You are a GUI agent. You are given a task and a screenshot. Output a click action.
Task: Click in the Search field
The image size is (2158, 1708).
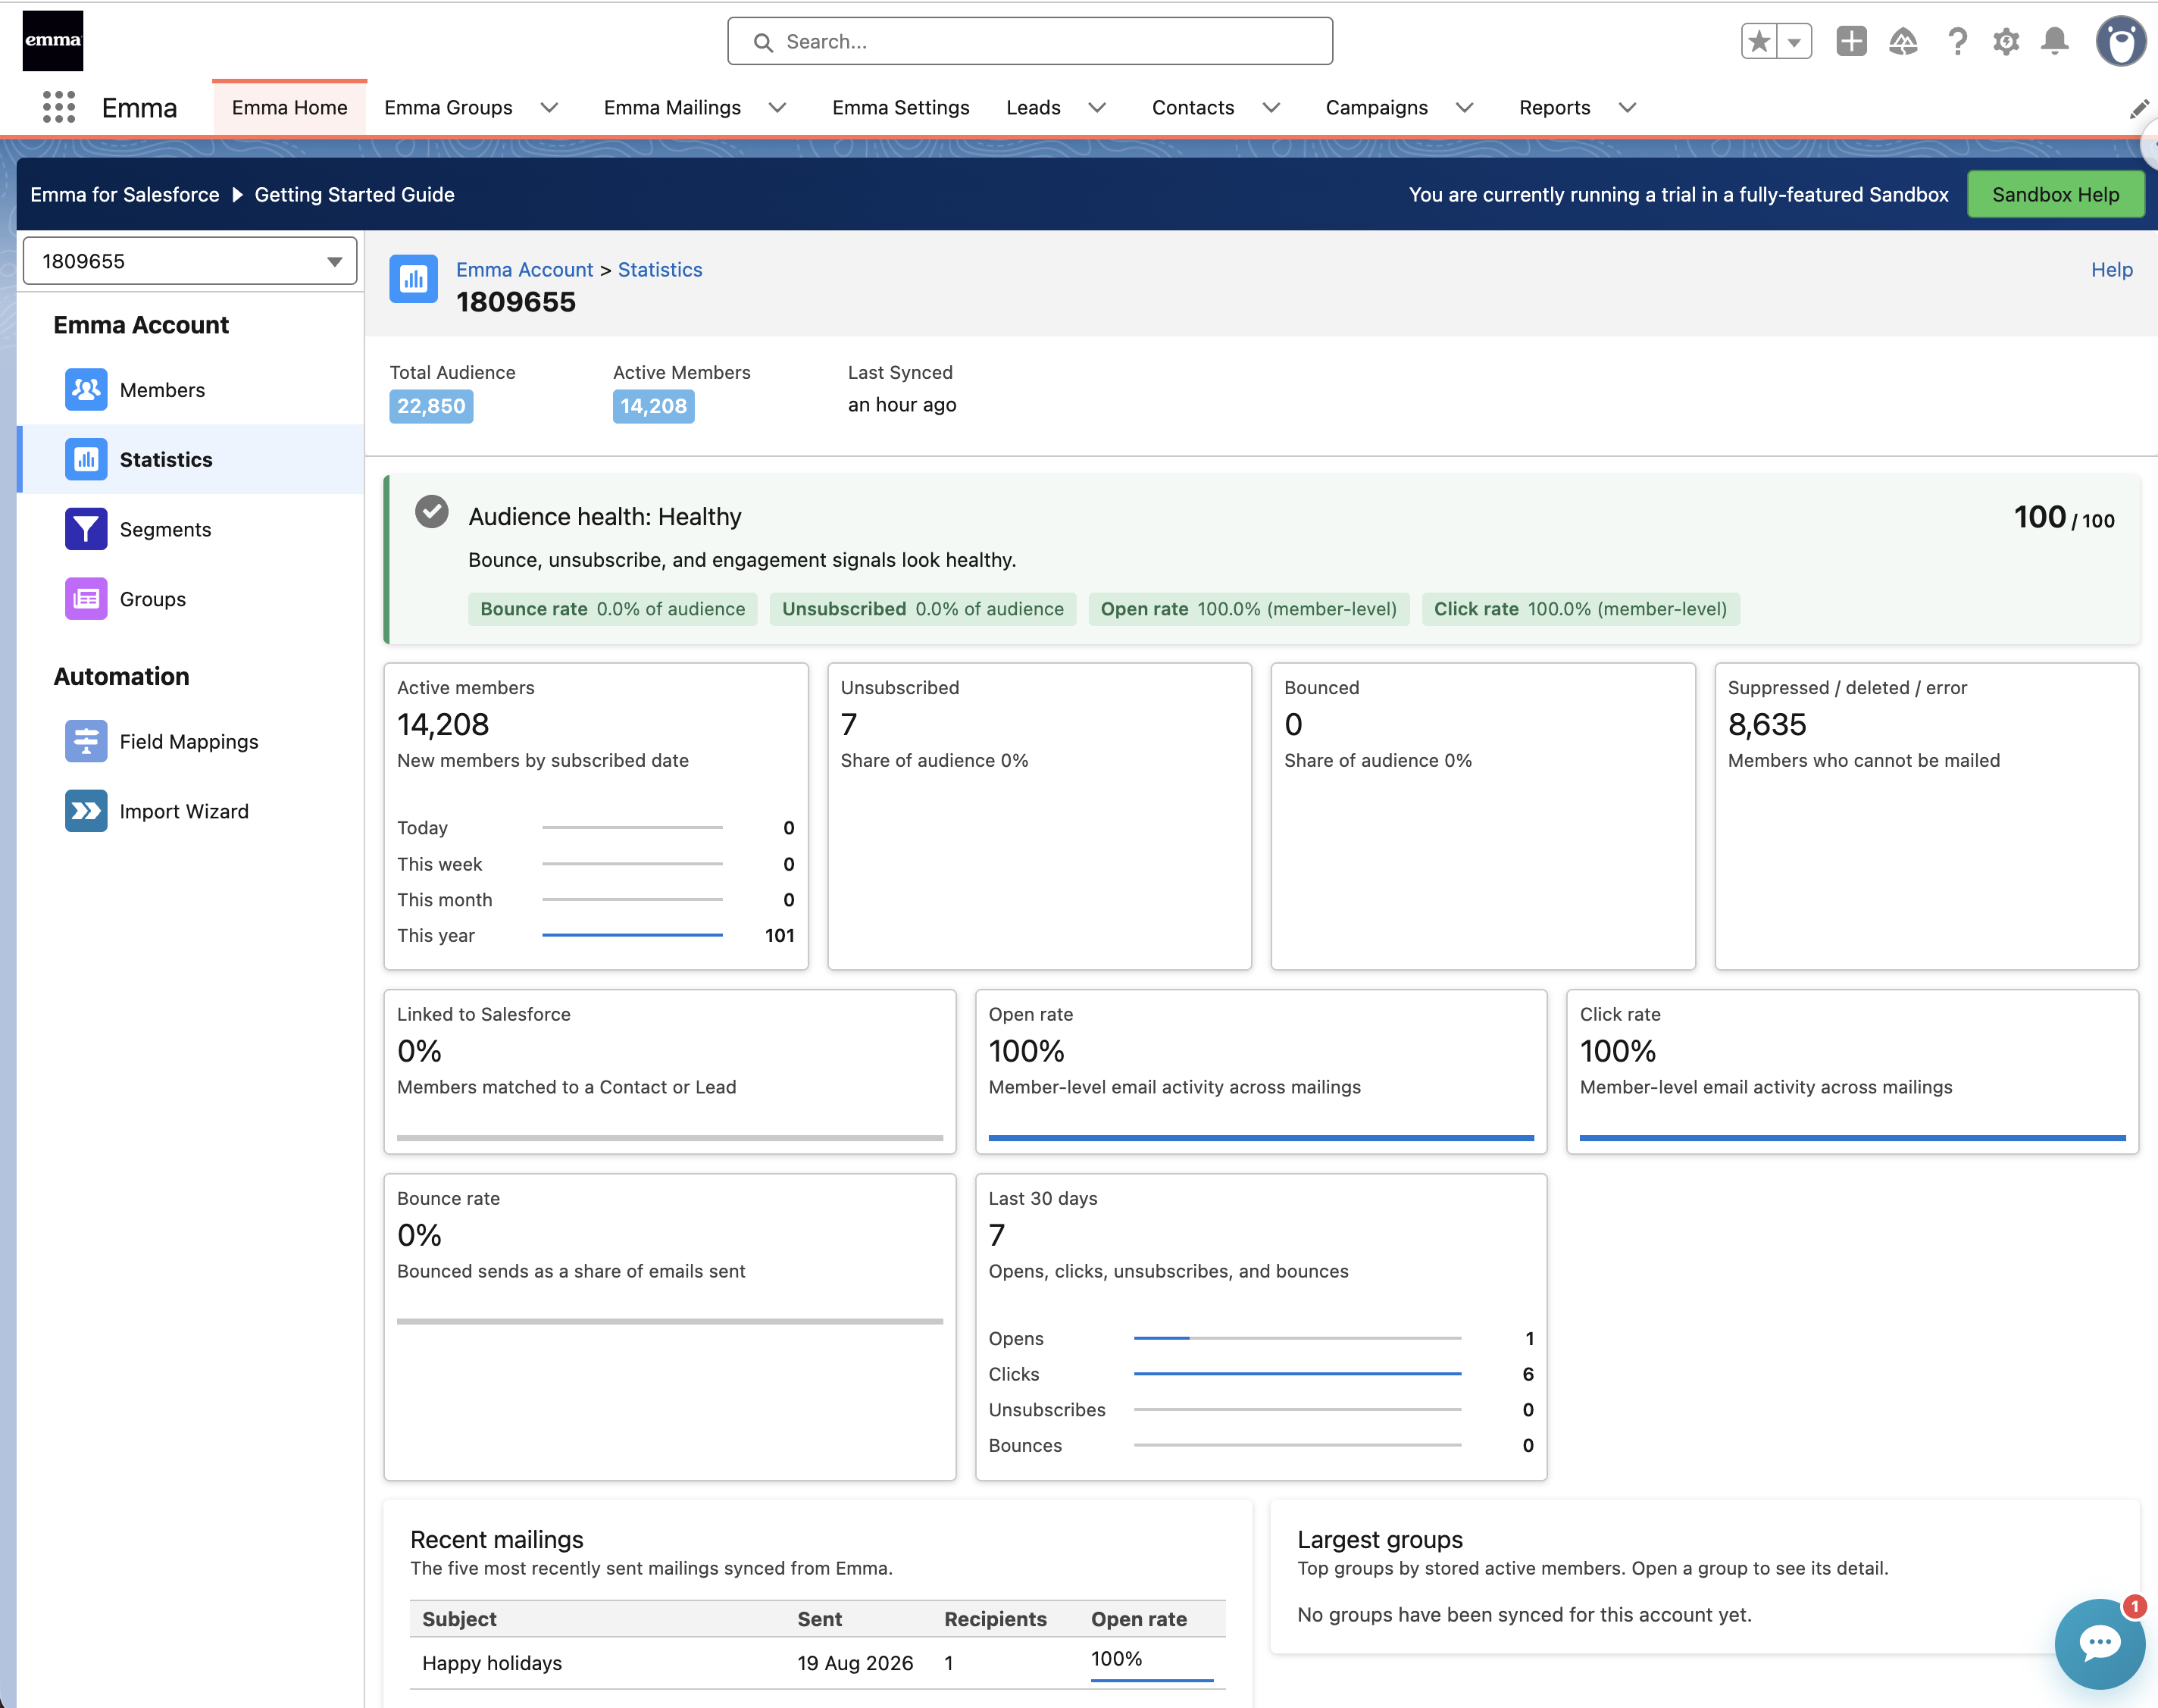[x=1030, y=42]
